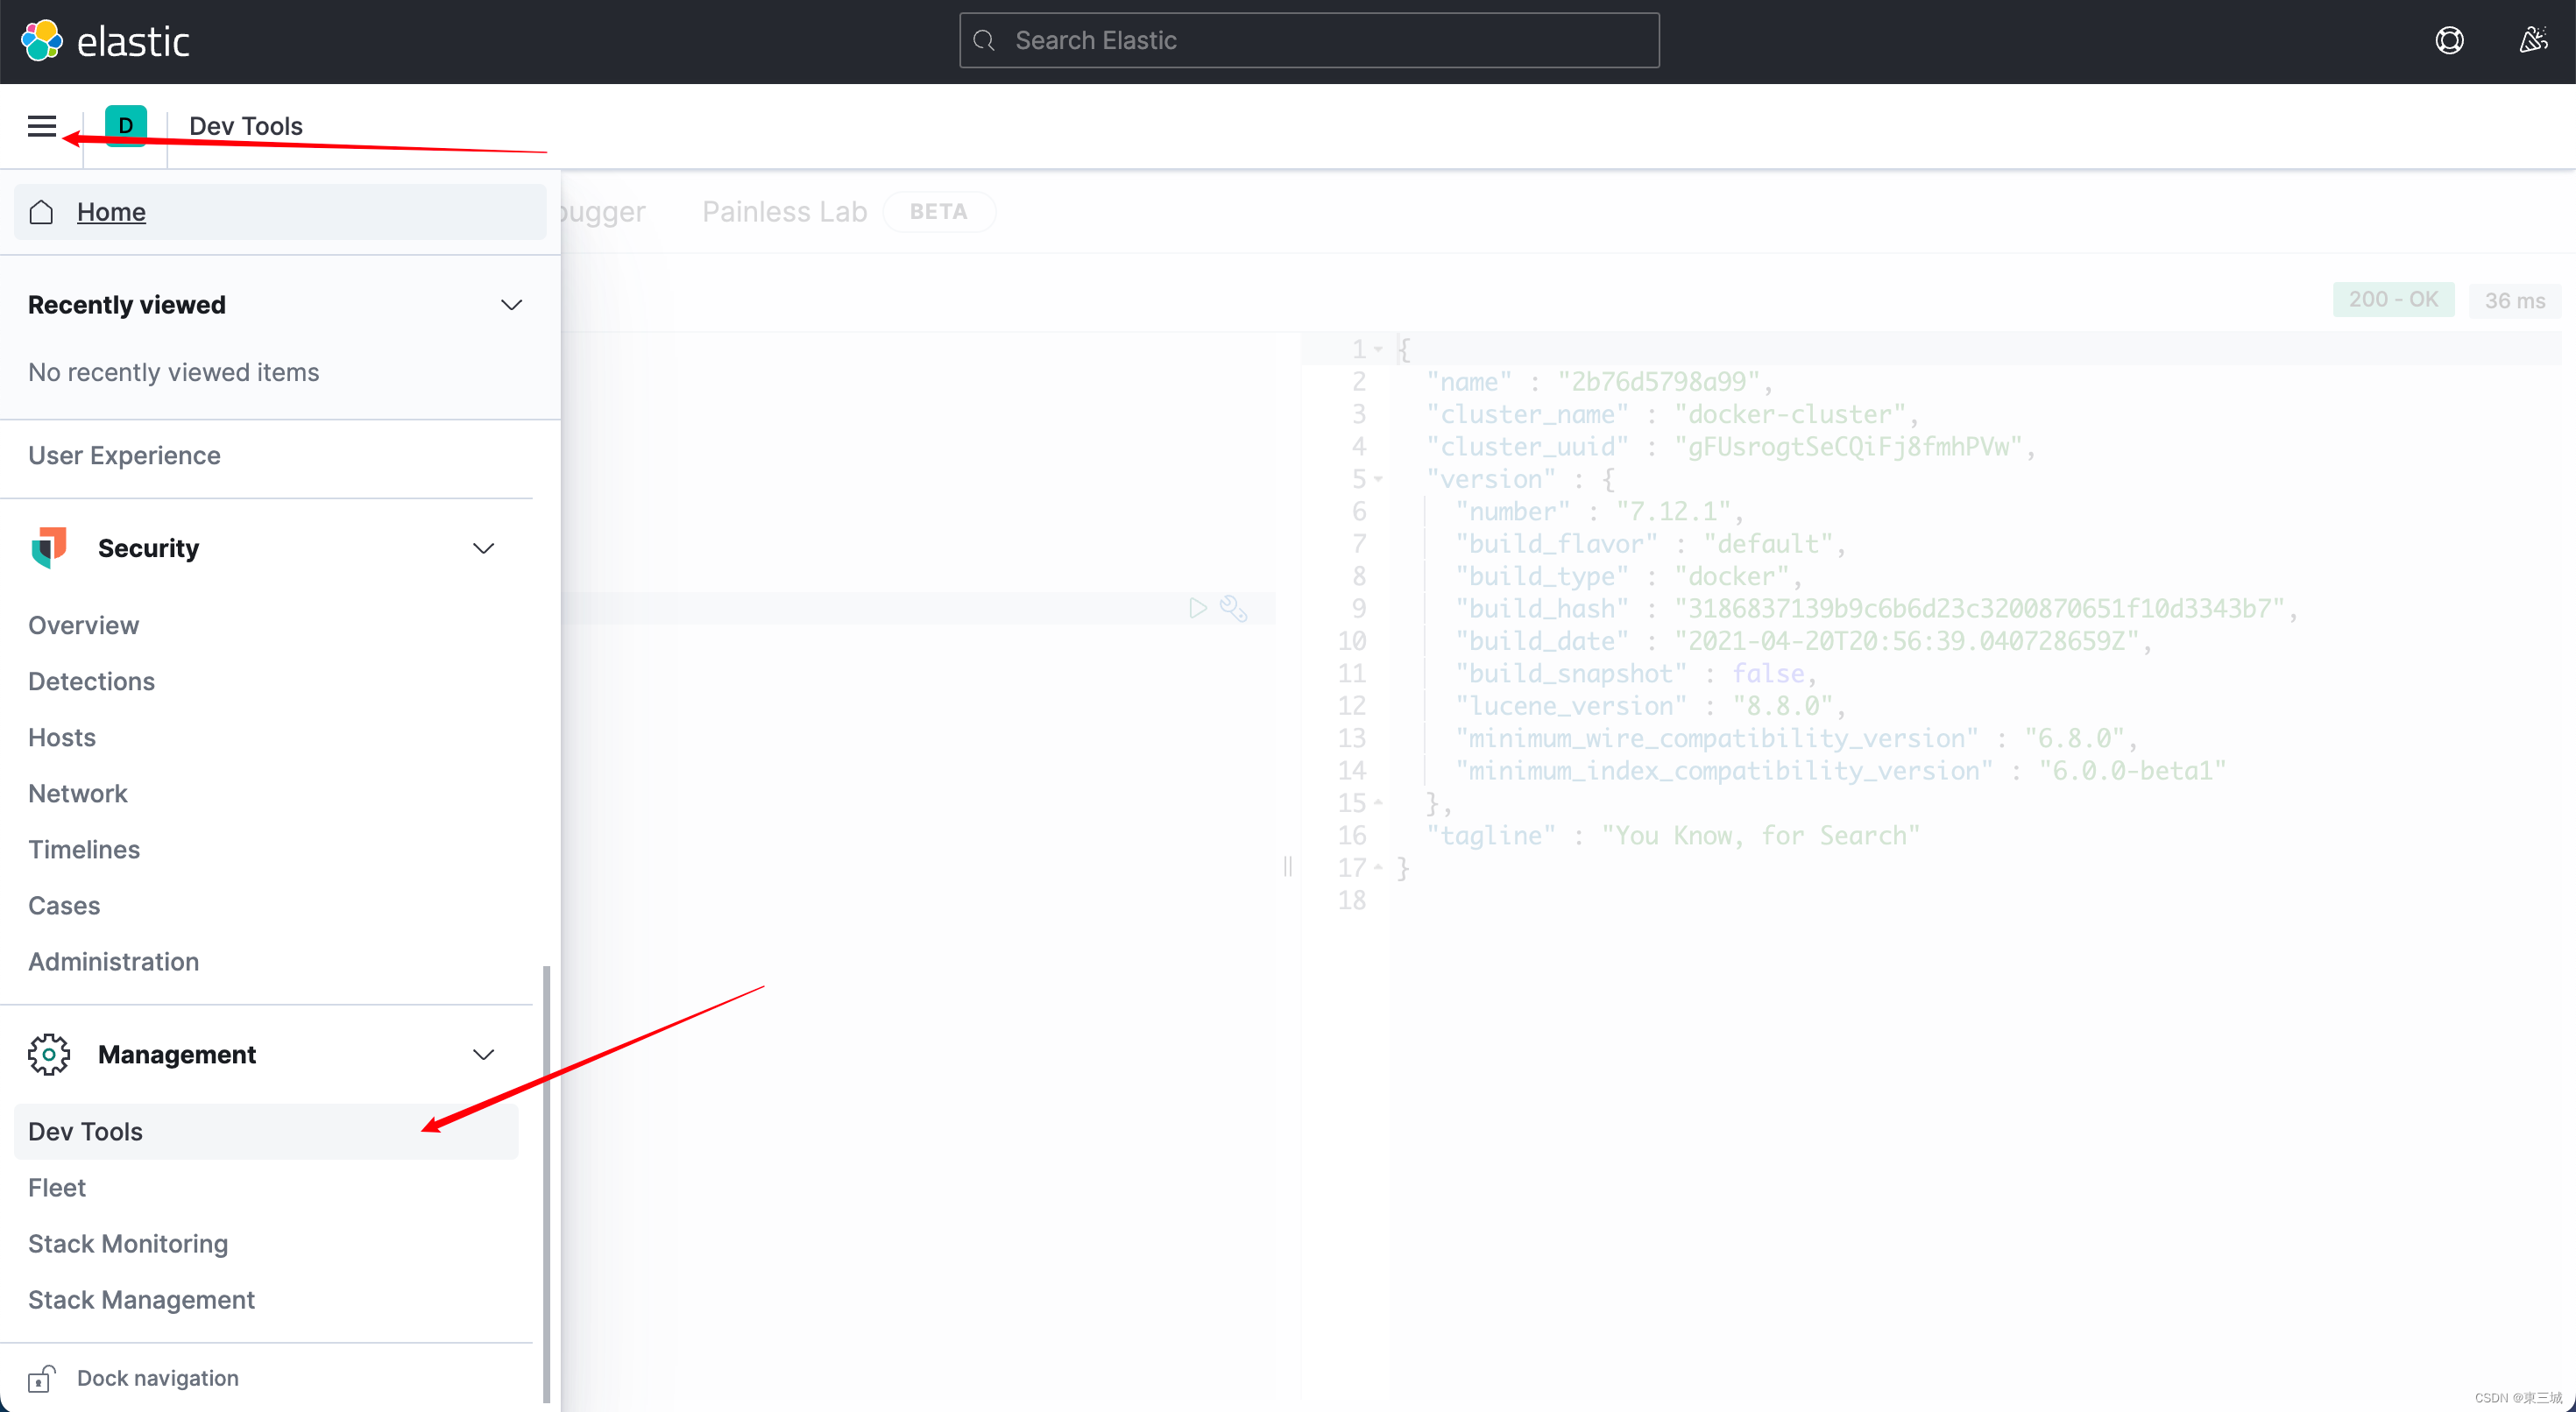
Task: Collapse the Management section chevron
Action: pos(483,1054)
